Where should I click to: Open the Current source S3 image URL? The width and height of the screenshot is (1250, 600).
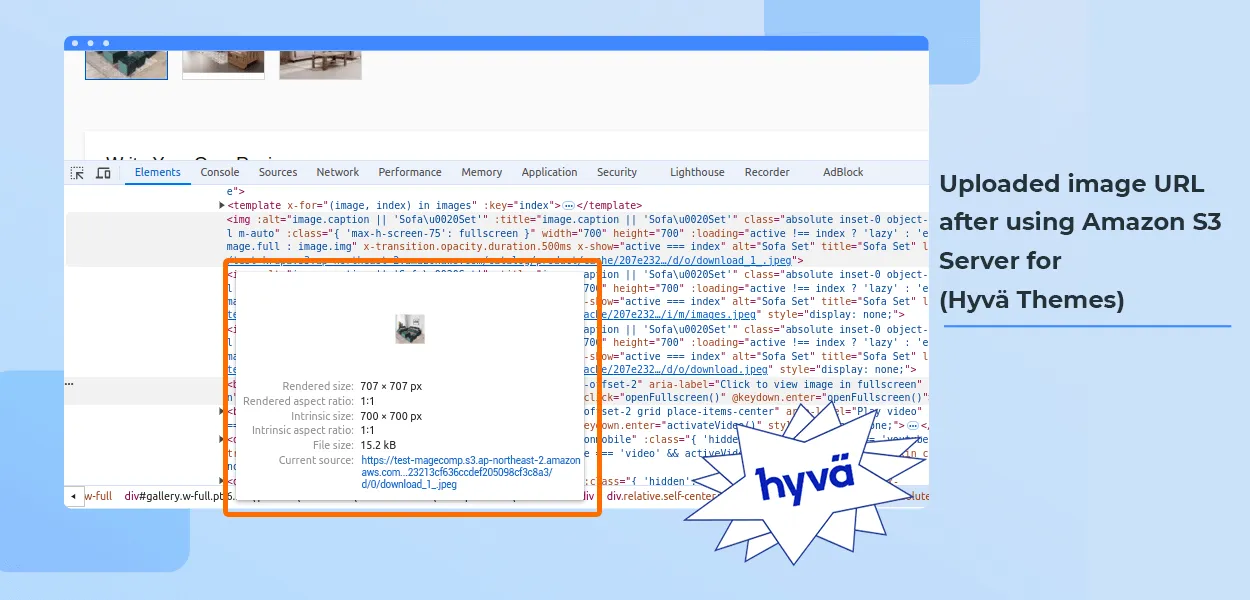coord(470,472)
